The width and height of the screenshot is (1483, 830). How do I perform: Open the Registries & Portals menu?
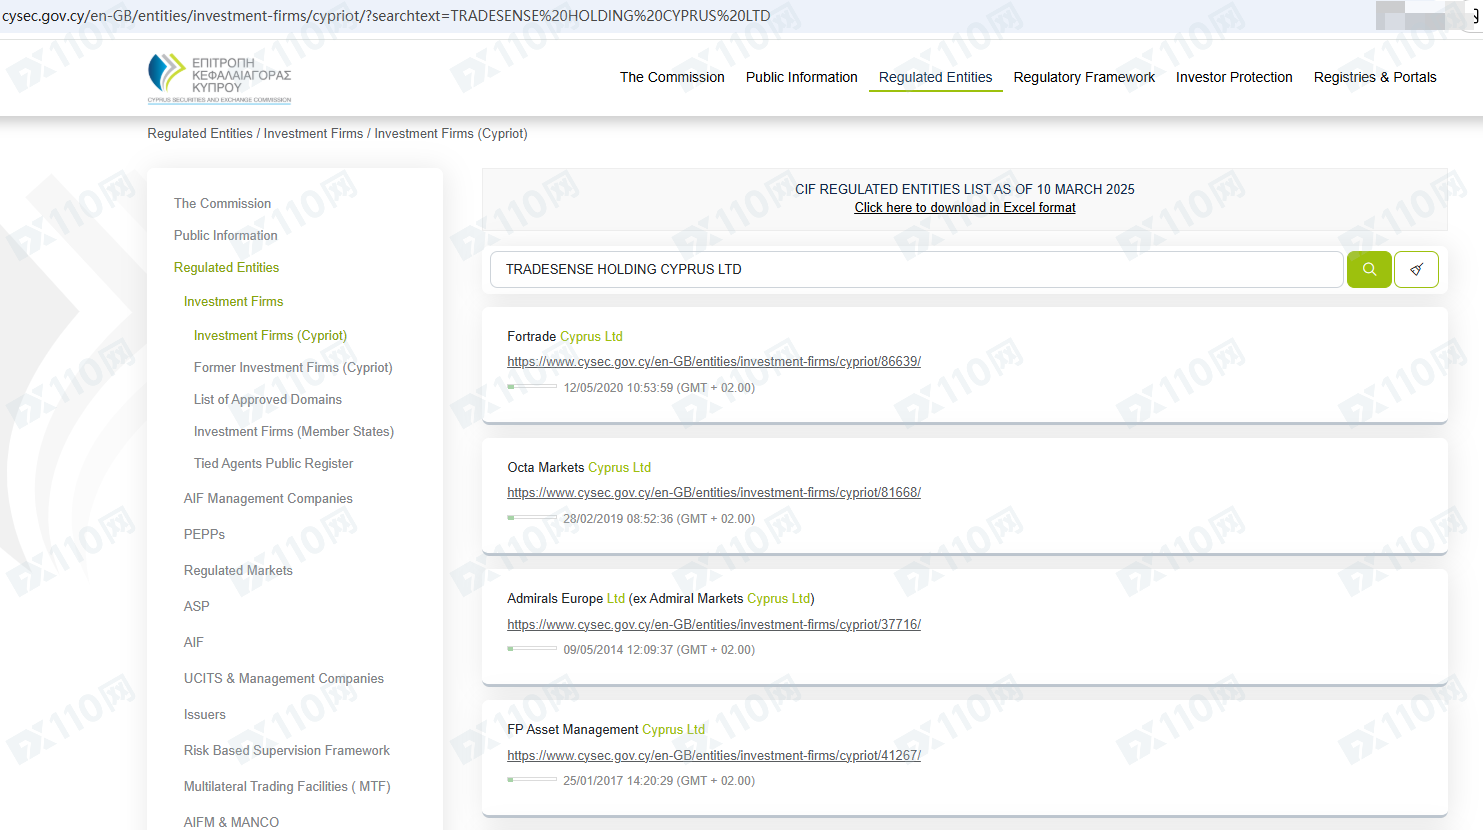[1374, 77]
